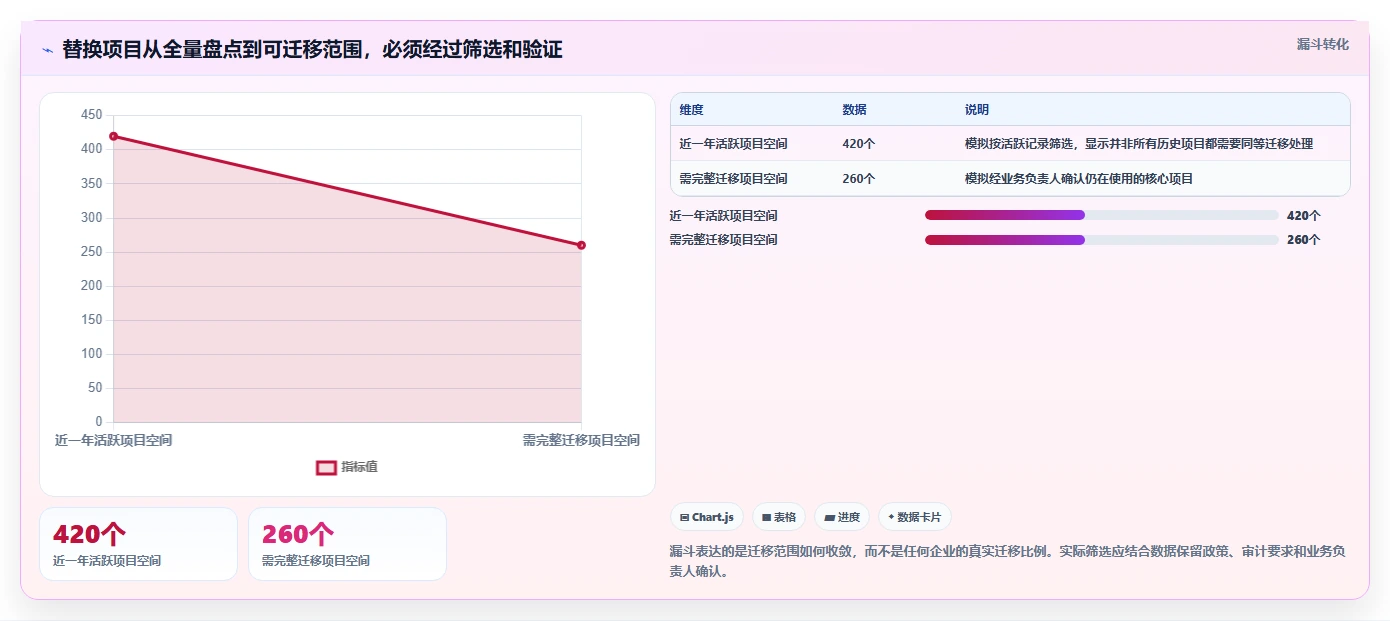Select the Chart.js chip

point(707,517)
